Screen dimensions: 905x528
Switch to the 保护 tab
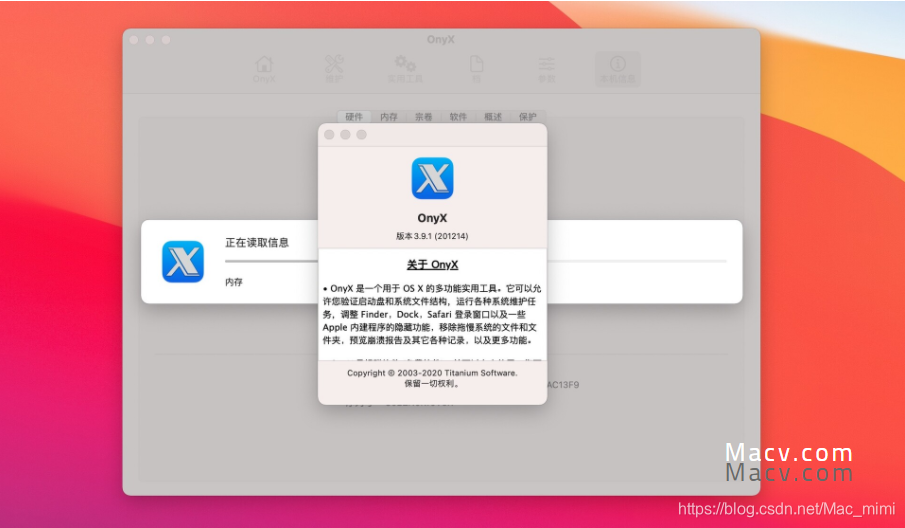click(527, 117)
